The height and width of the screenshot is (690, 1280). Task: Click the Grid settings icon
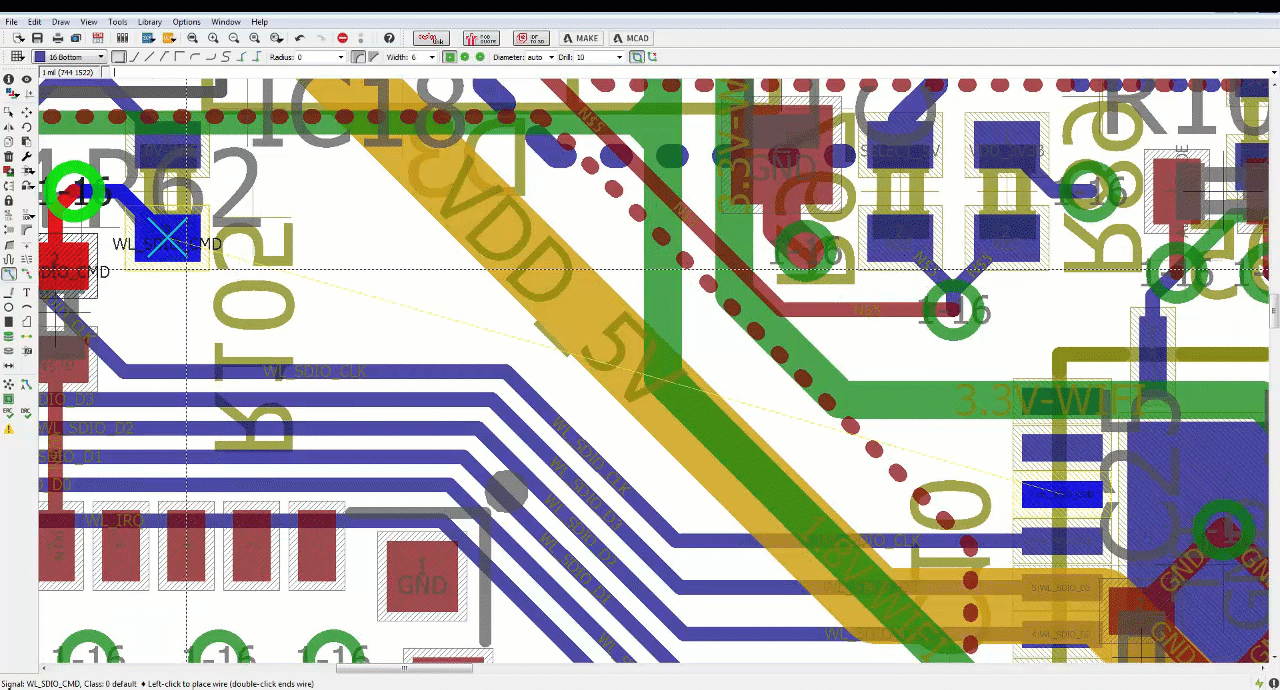point(17,57)
